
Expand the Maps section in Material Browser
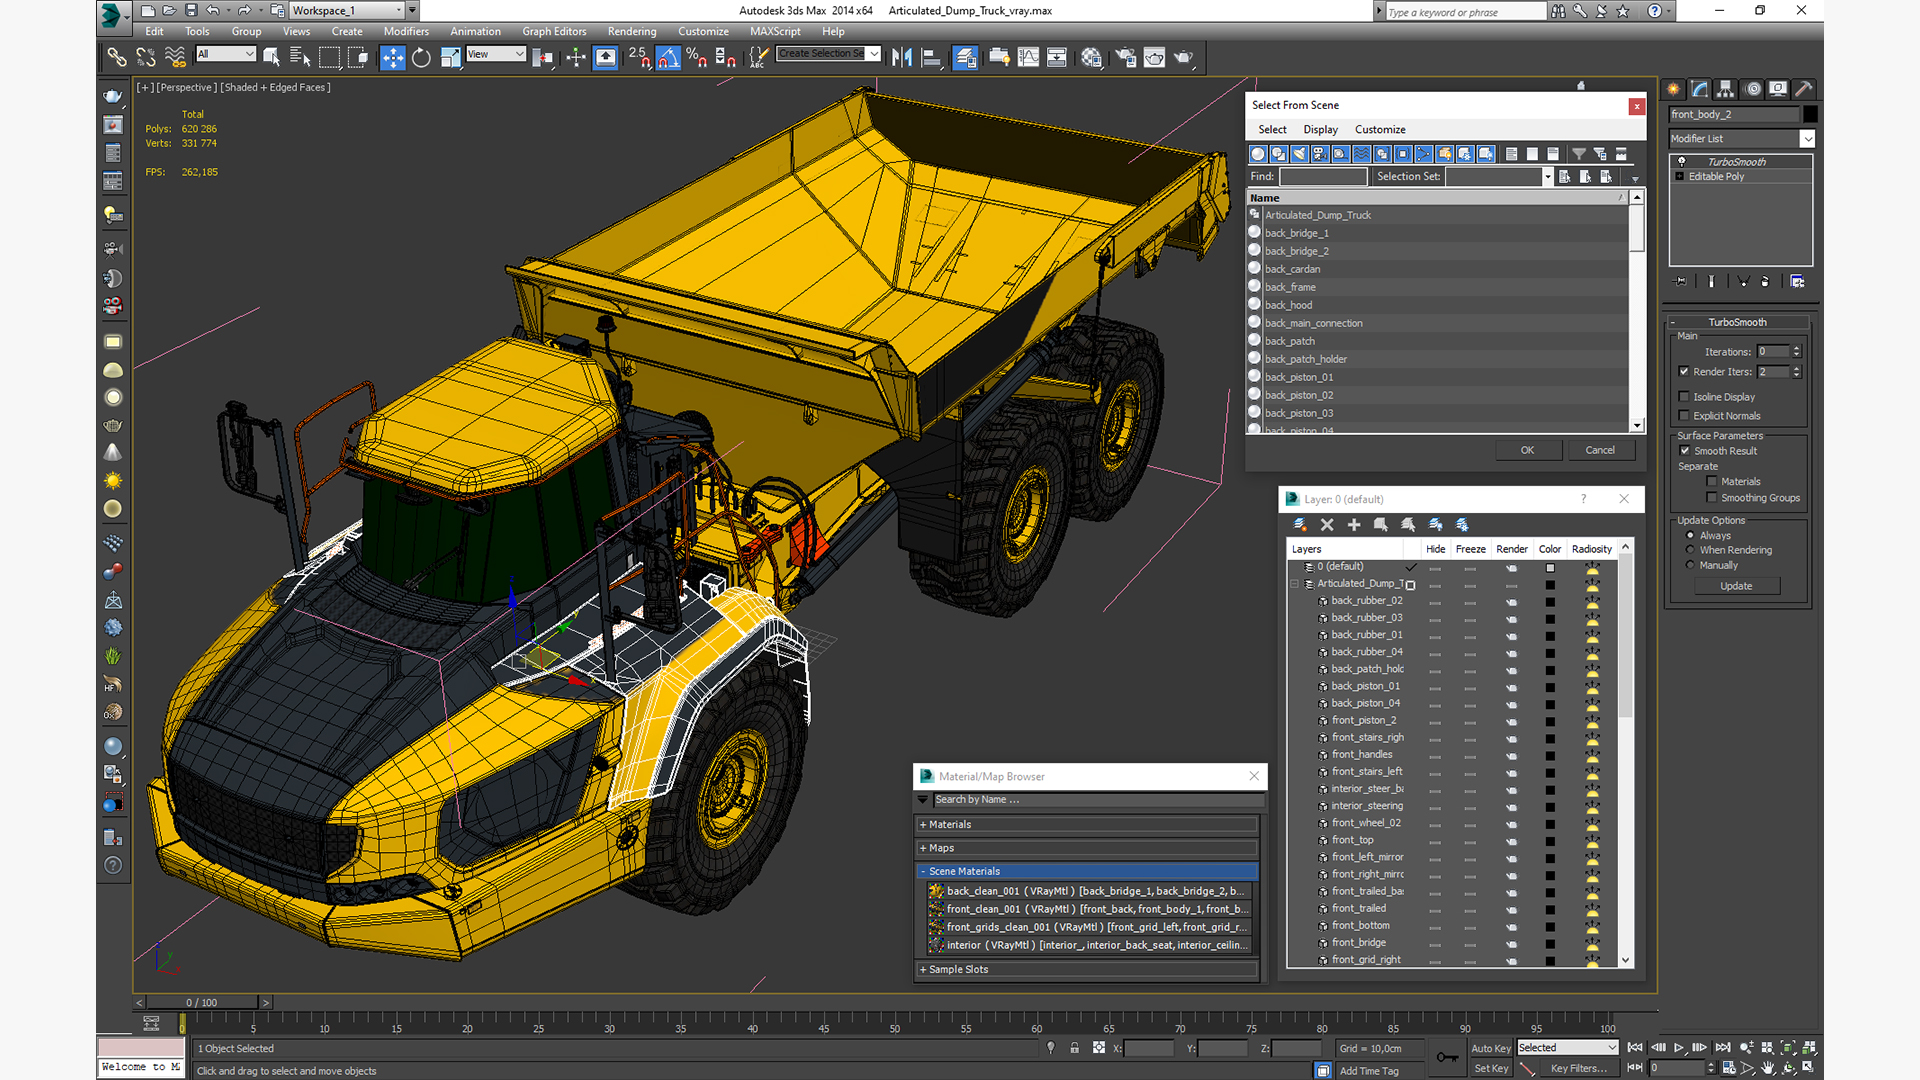click(1087, 848)
